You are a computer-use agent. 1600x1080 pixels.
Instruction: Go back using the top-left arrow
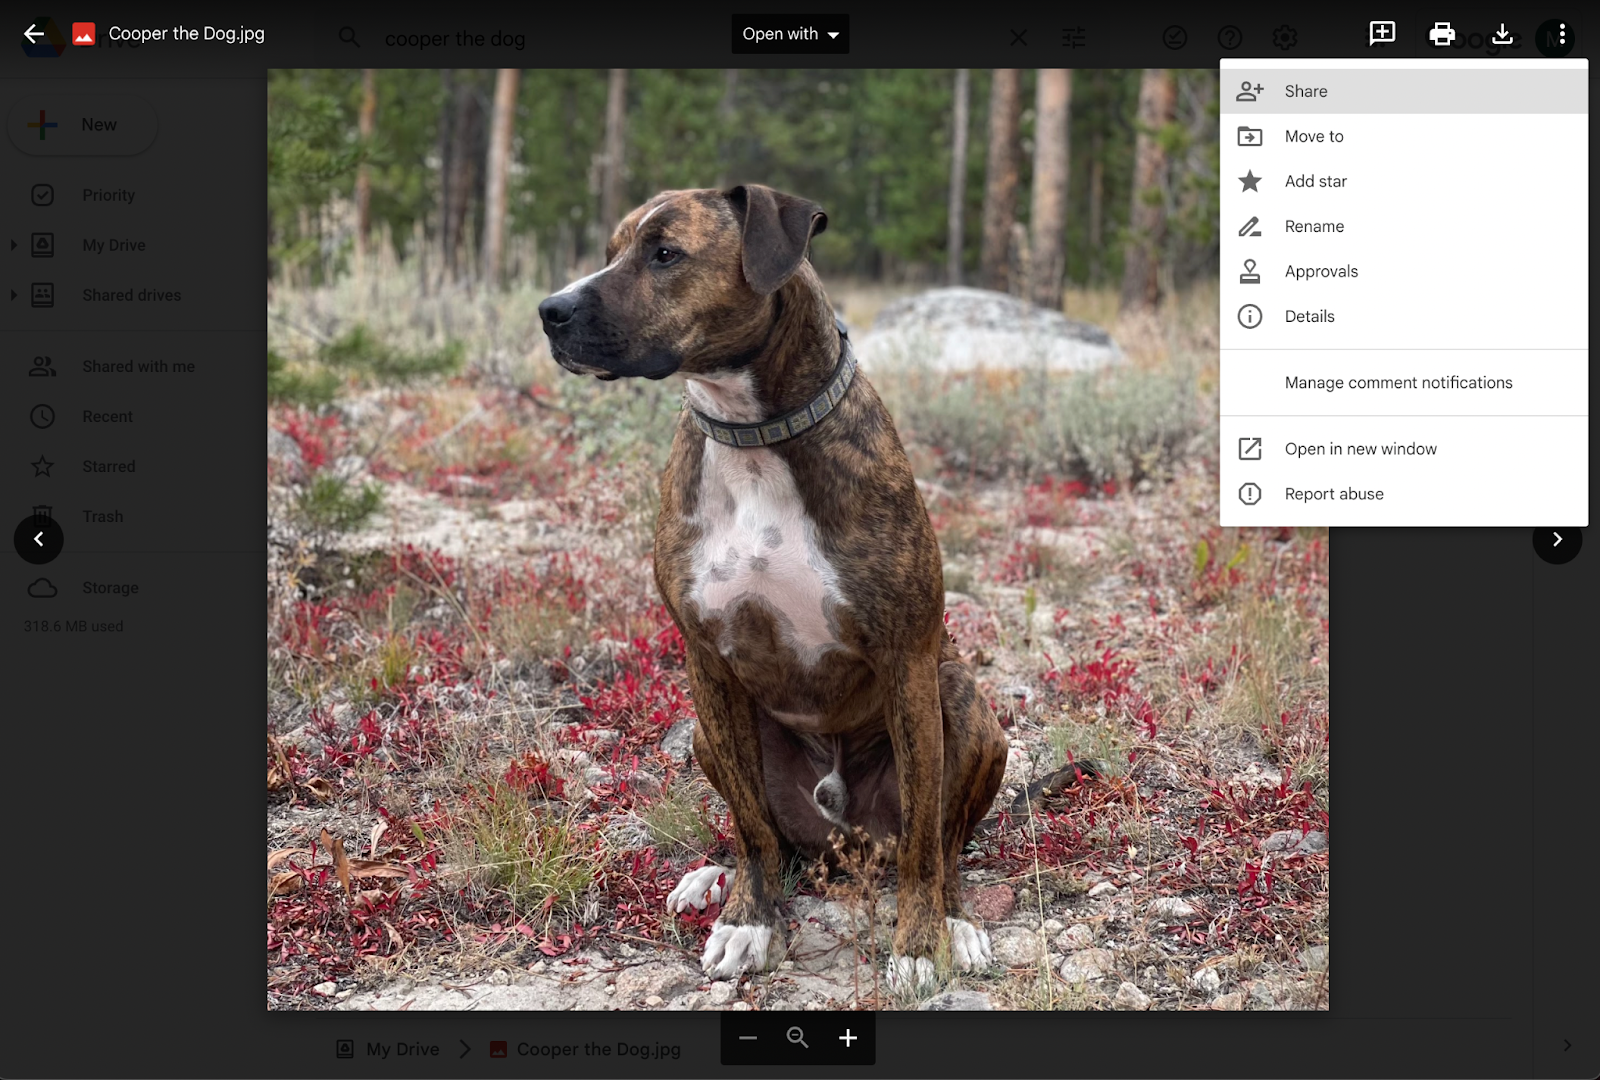click(x=34, y=34)
